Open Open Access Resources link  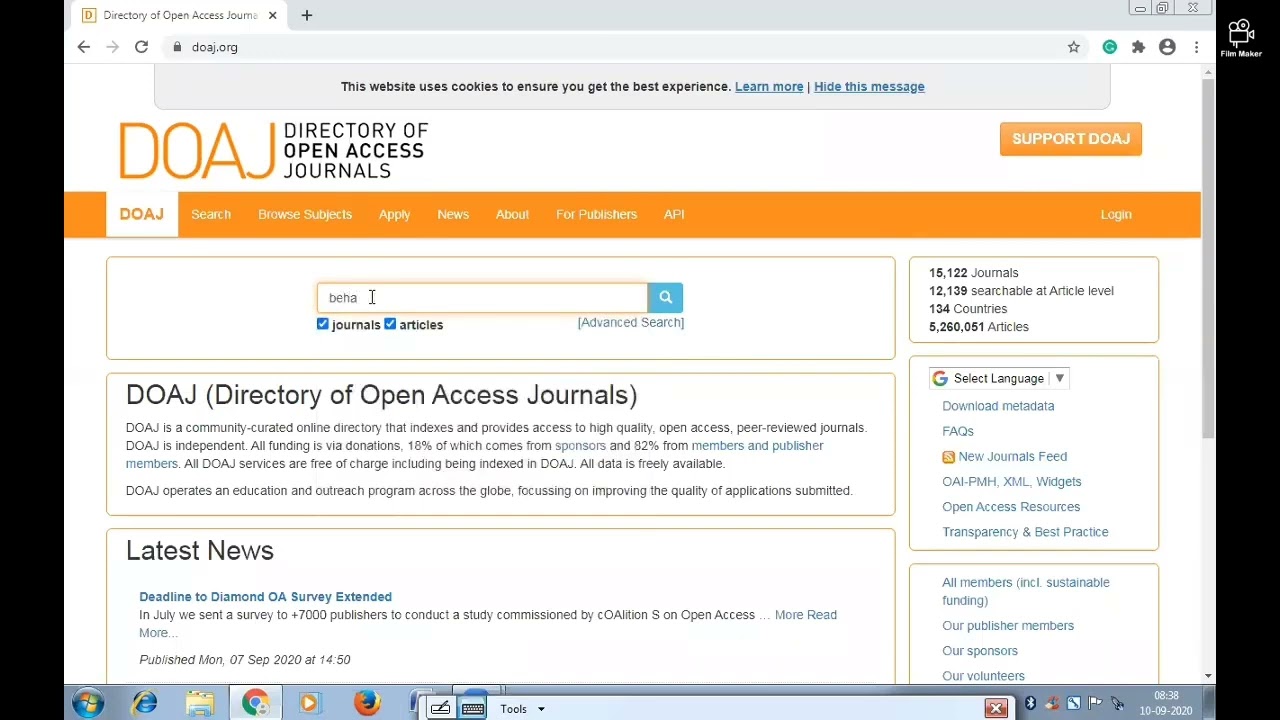coord(1011,507)
